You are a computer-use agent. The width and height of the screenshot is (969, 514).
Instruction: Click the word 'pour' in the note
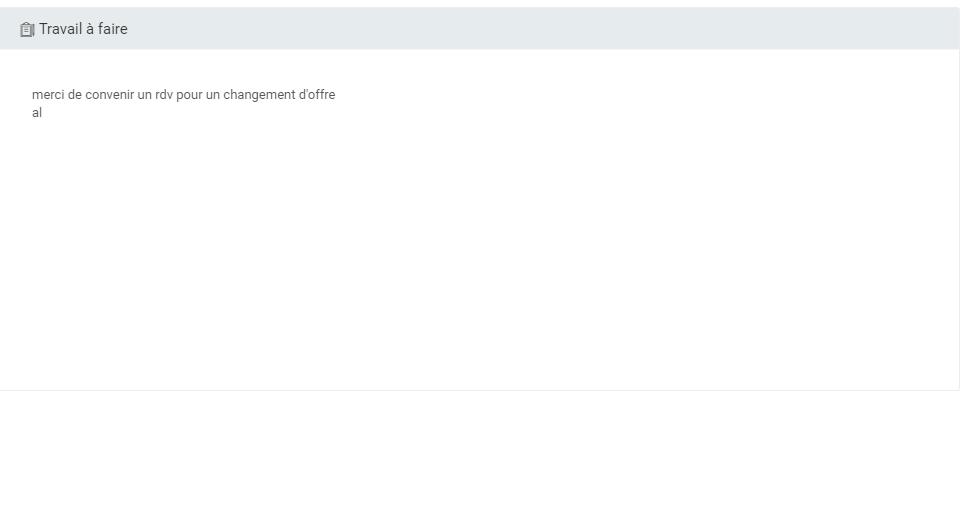(189, 95)
